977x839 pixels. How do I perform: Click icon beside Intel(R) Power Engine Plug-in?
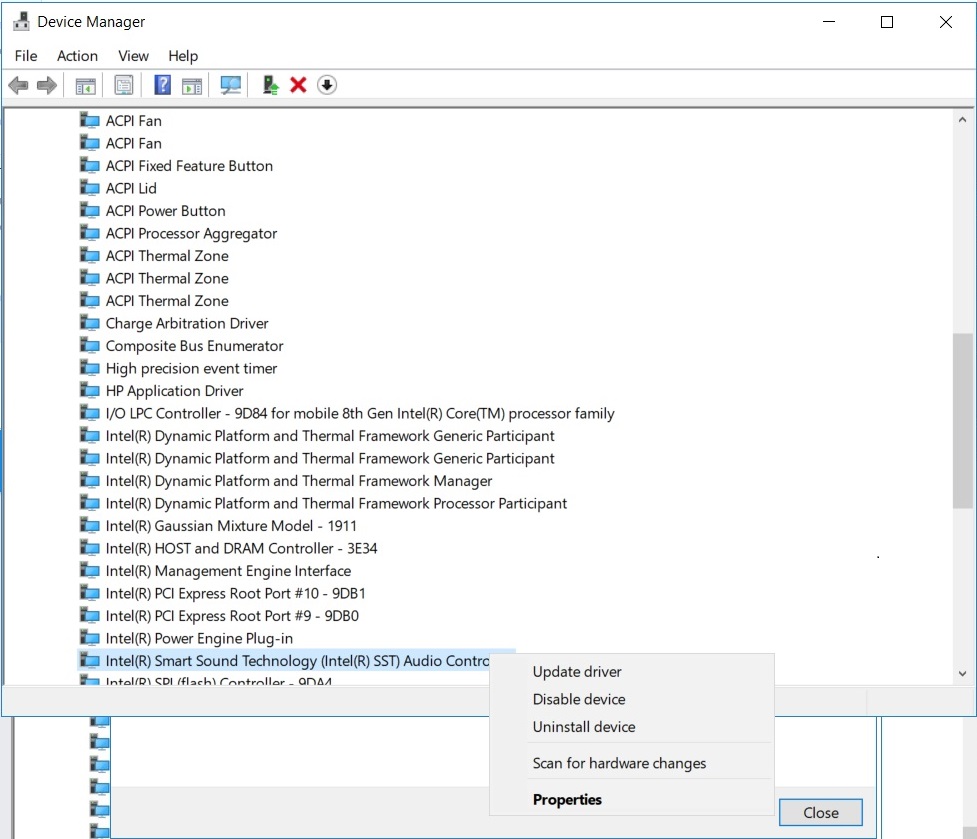click(90, 638)
